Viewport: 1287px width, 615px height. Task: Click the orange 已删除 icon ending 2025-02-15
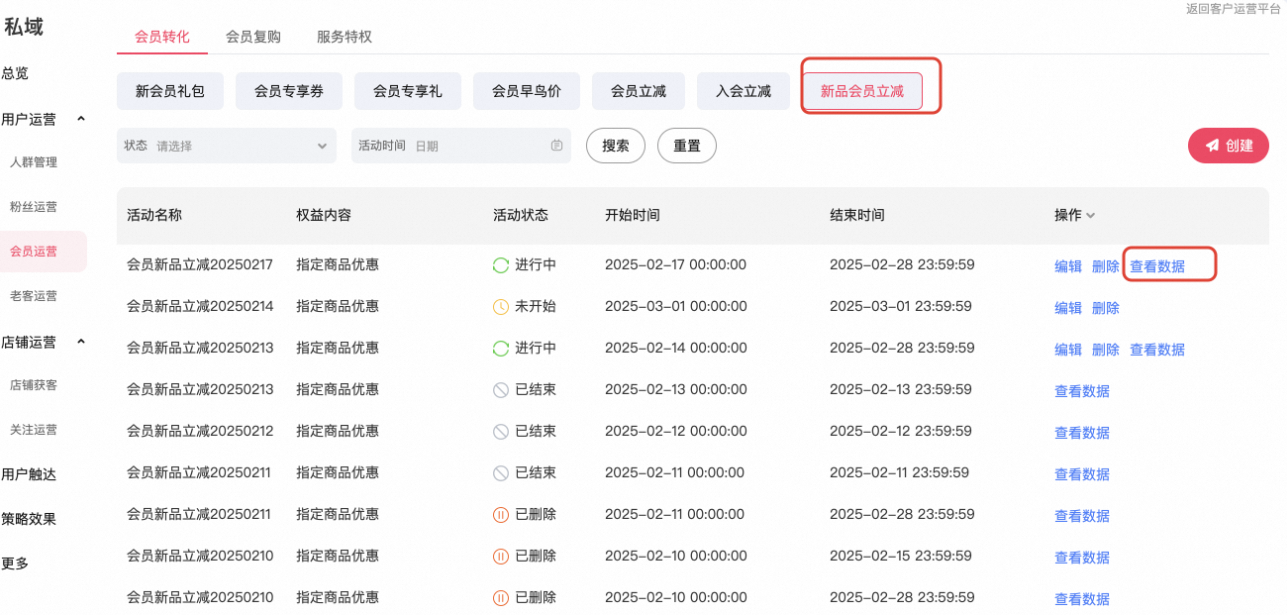[x=501, y=556]
